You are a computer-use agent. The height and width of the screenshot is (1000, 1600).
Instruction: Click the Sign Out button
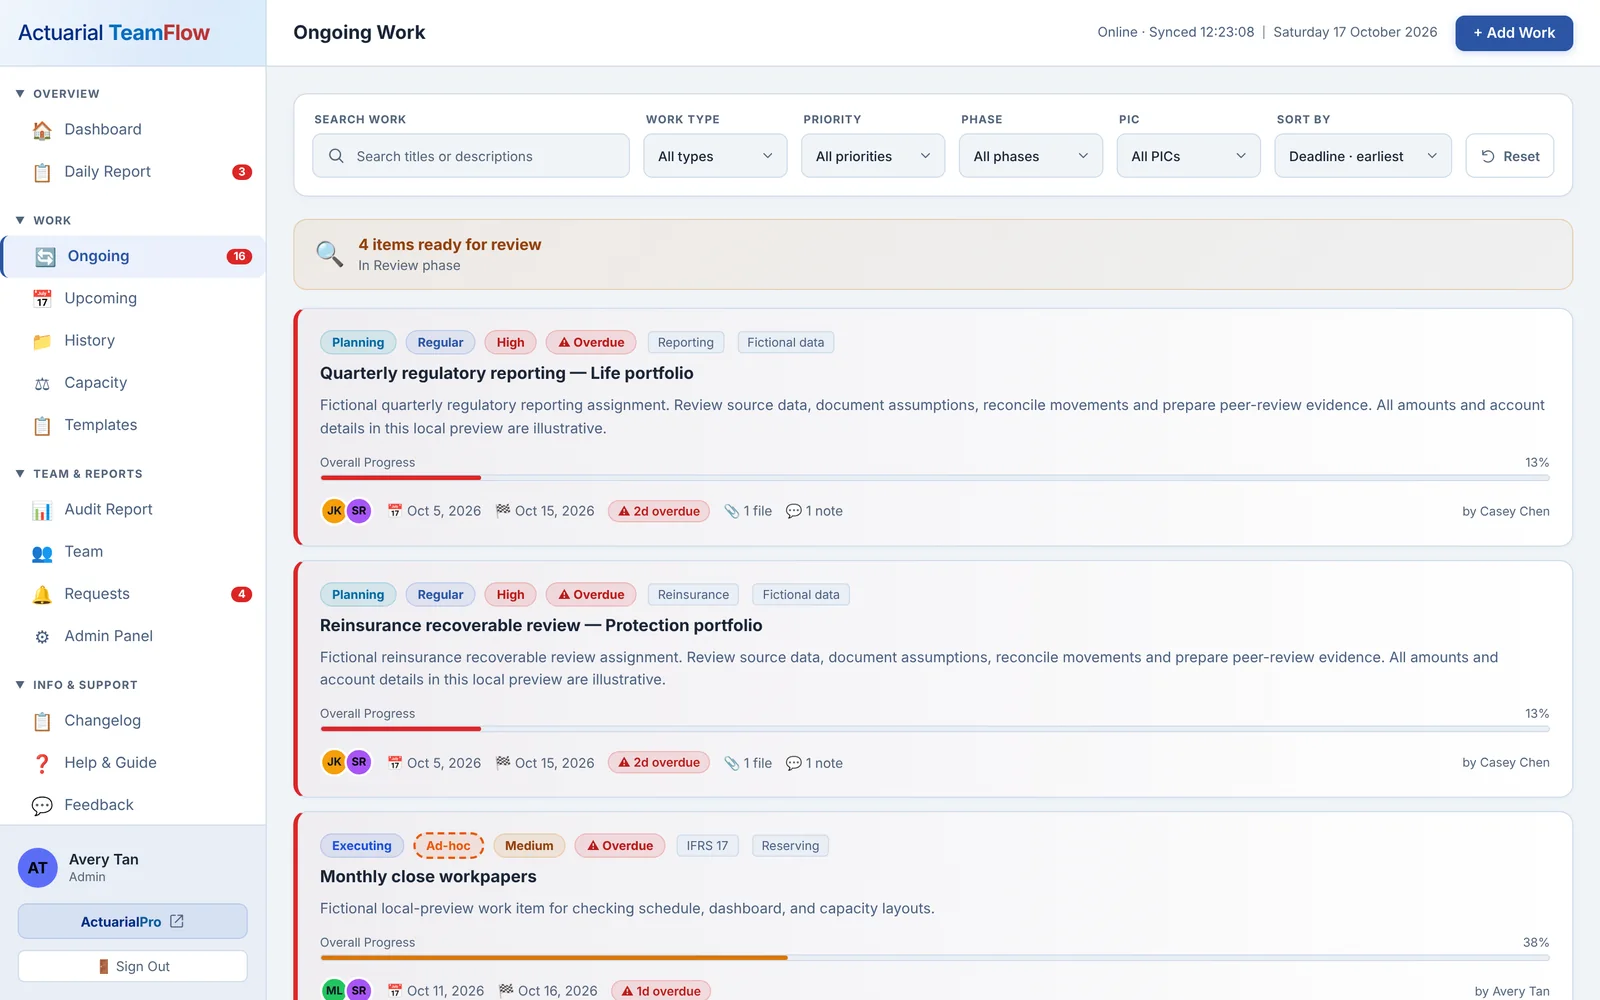pos(133,966)
